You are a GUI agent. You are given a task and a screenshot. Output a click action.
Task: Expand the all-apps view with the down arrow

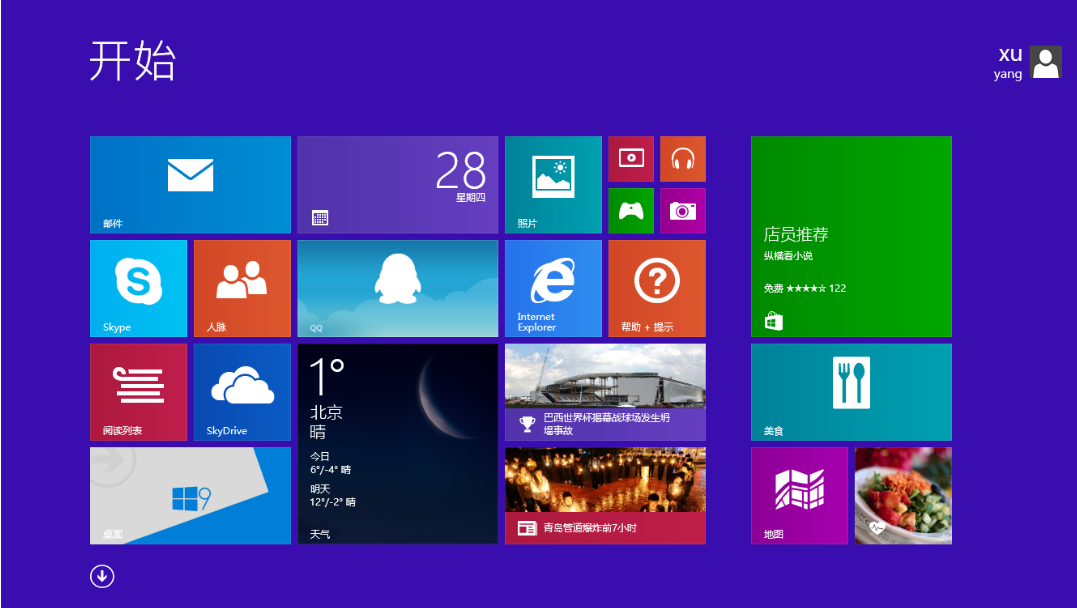(x=101, y=577)
